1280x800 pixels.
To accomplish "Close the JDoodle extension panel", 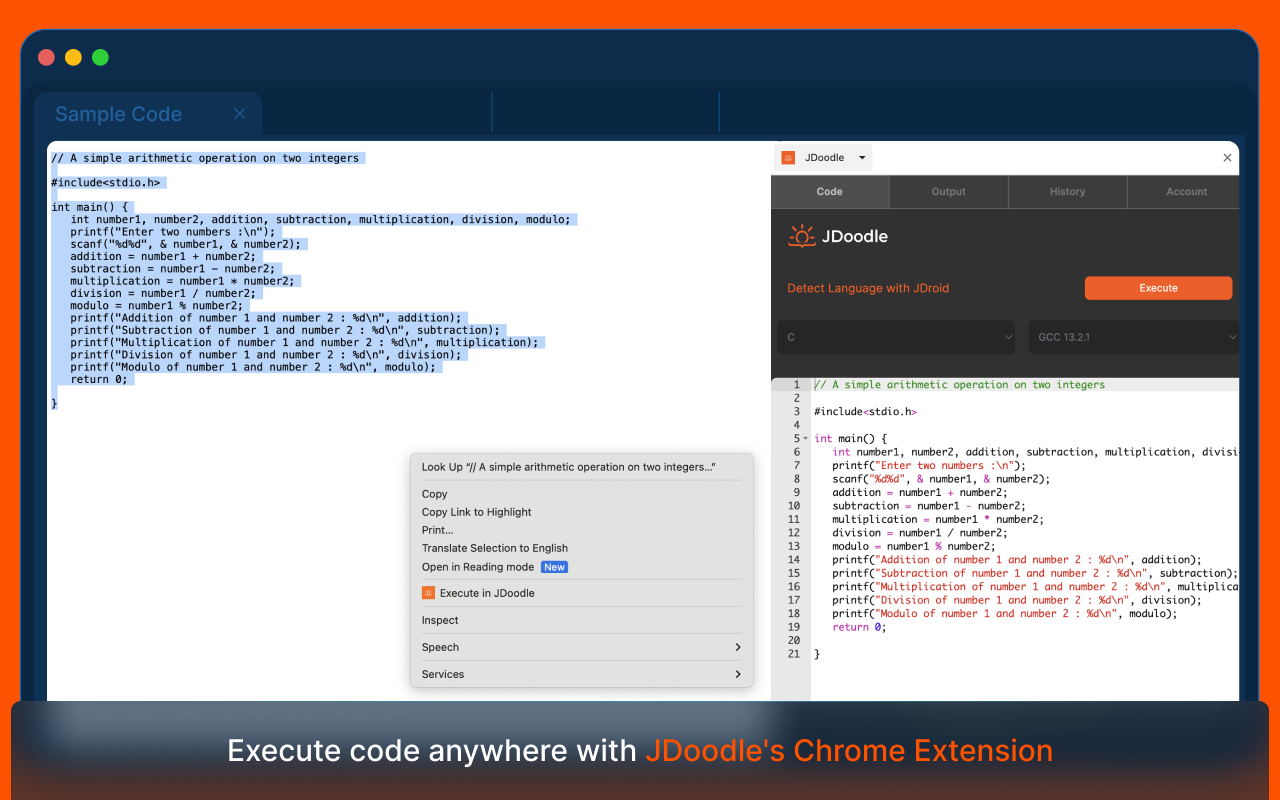I will pyautogui.click(x=1228, y=158).
